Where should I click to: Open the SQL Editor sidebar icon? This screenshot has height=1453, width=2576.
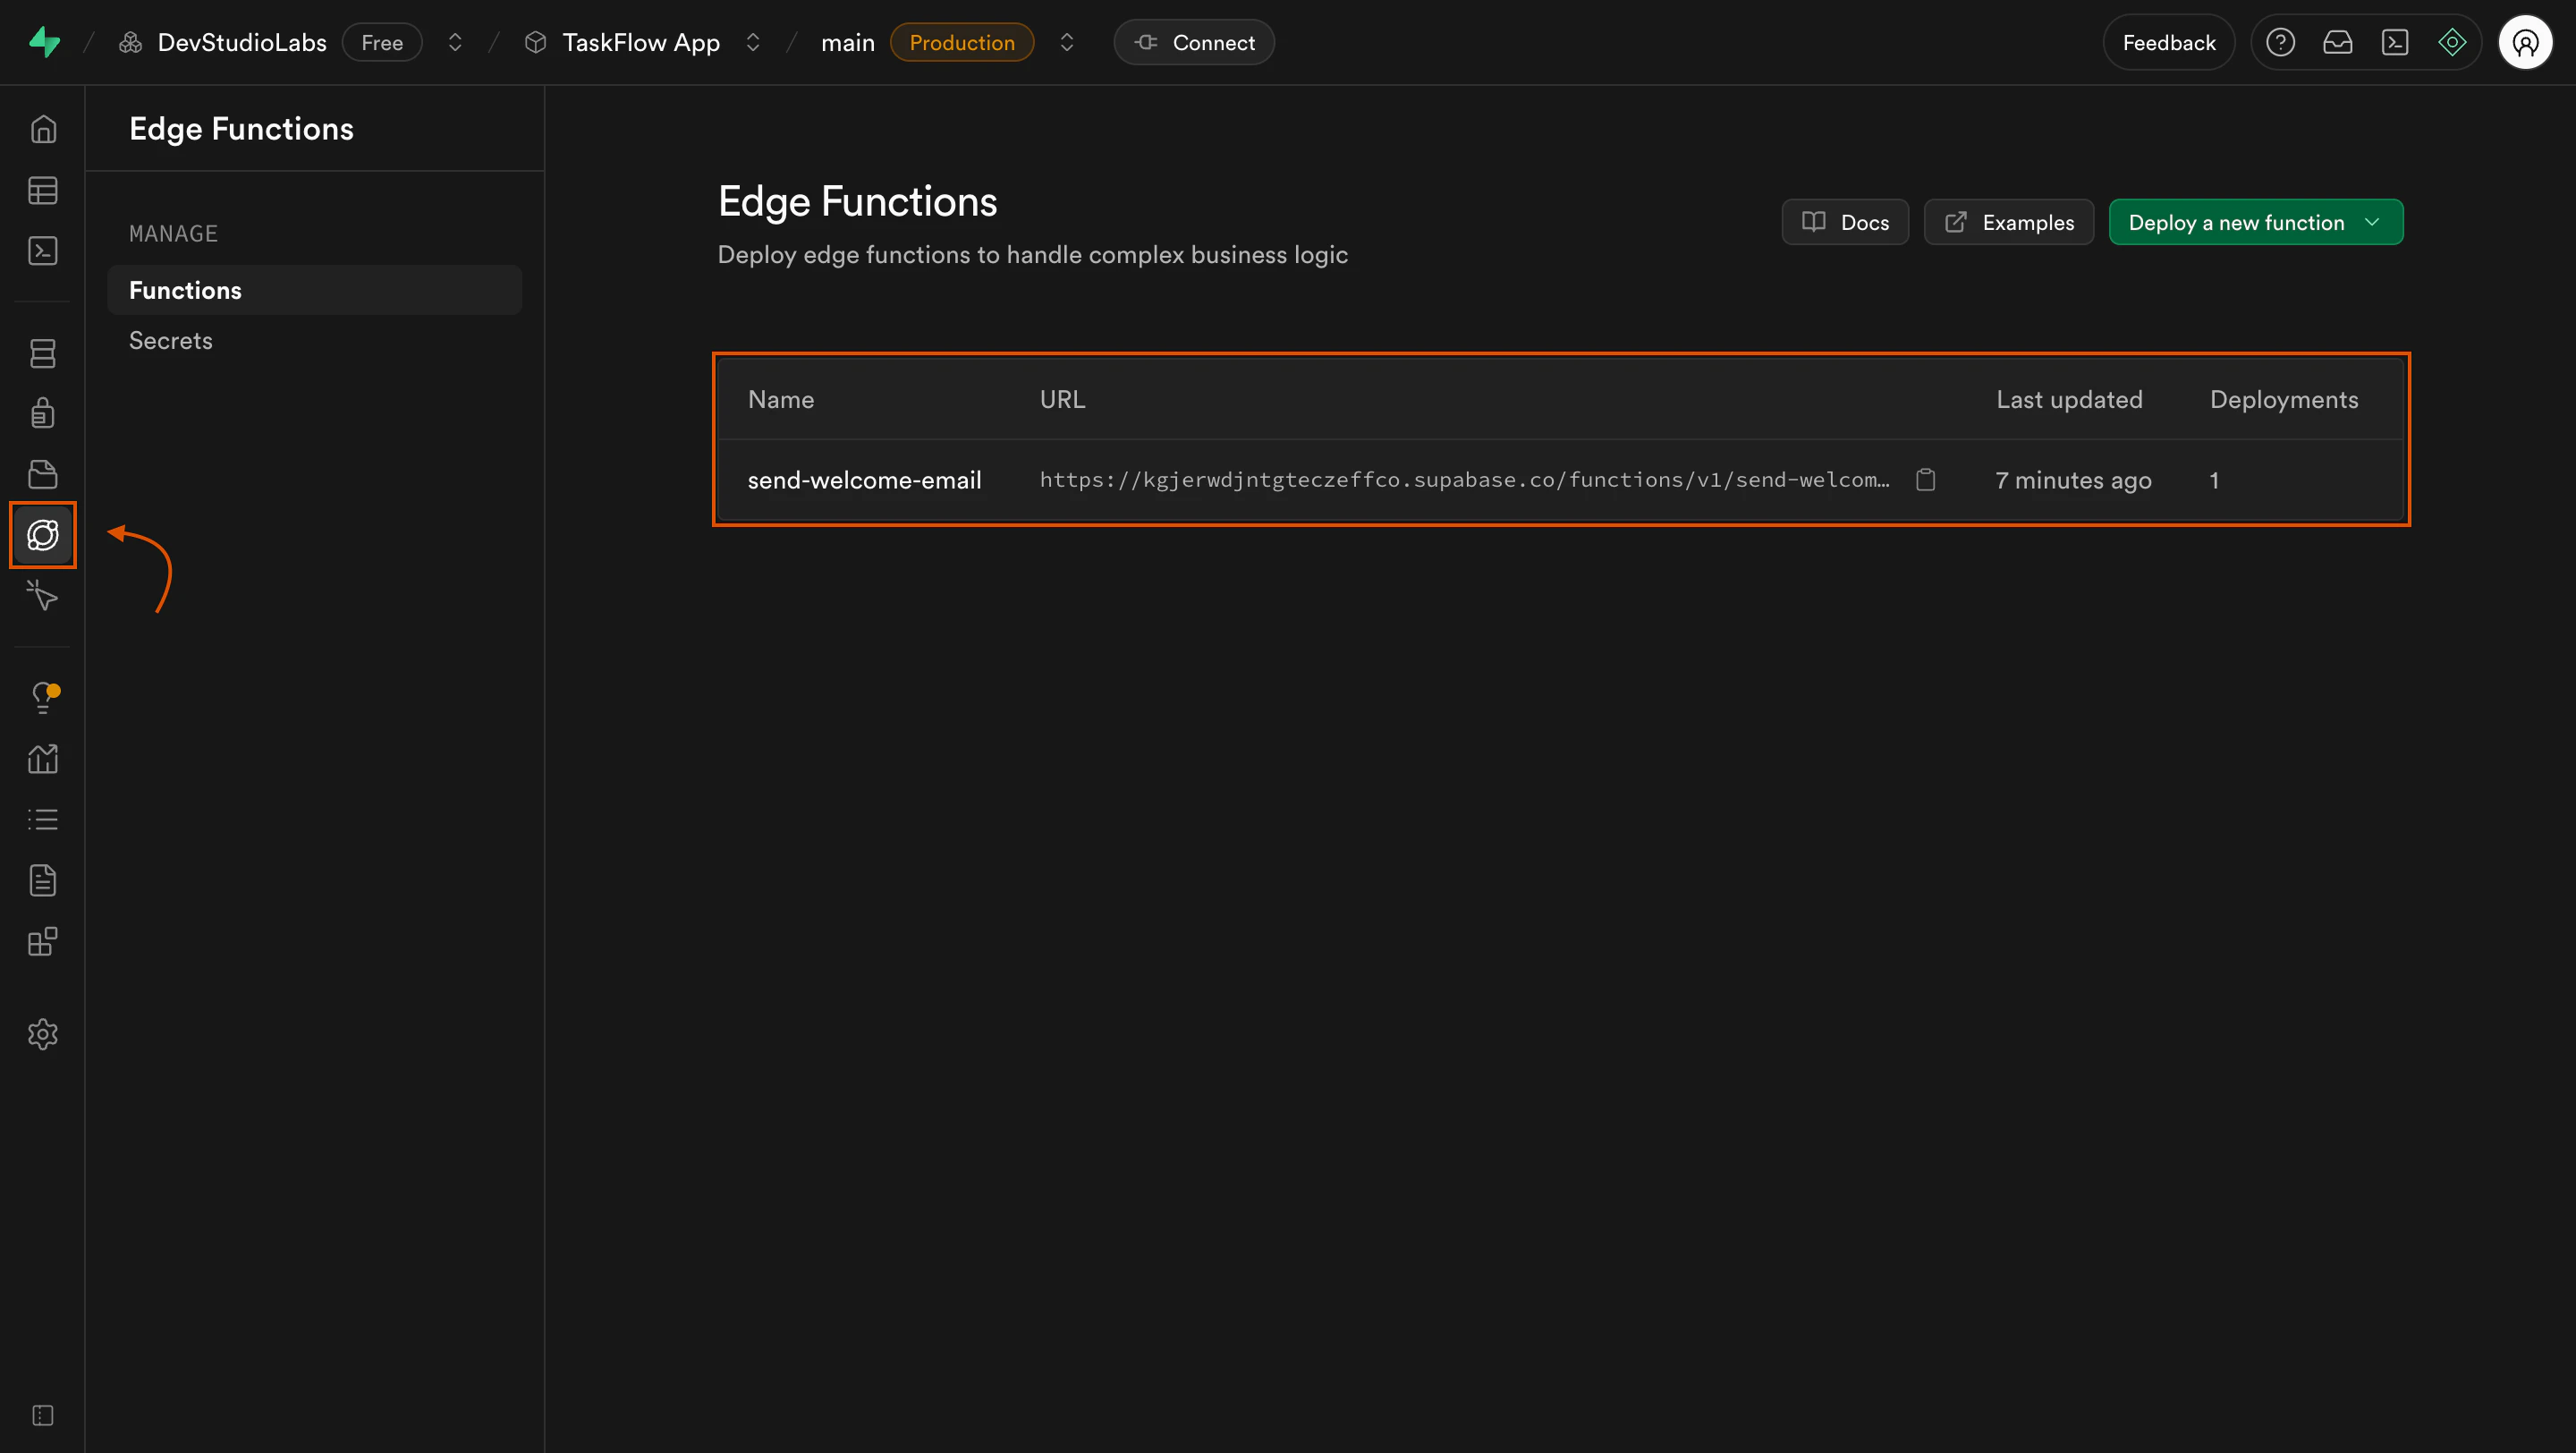coord(43,250)
